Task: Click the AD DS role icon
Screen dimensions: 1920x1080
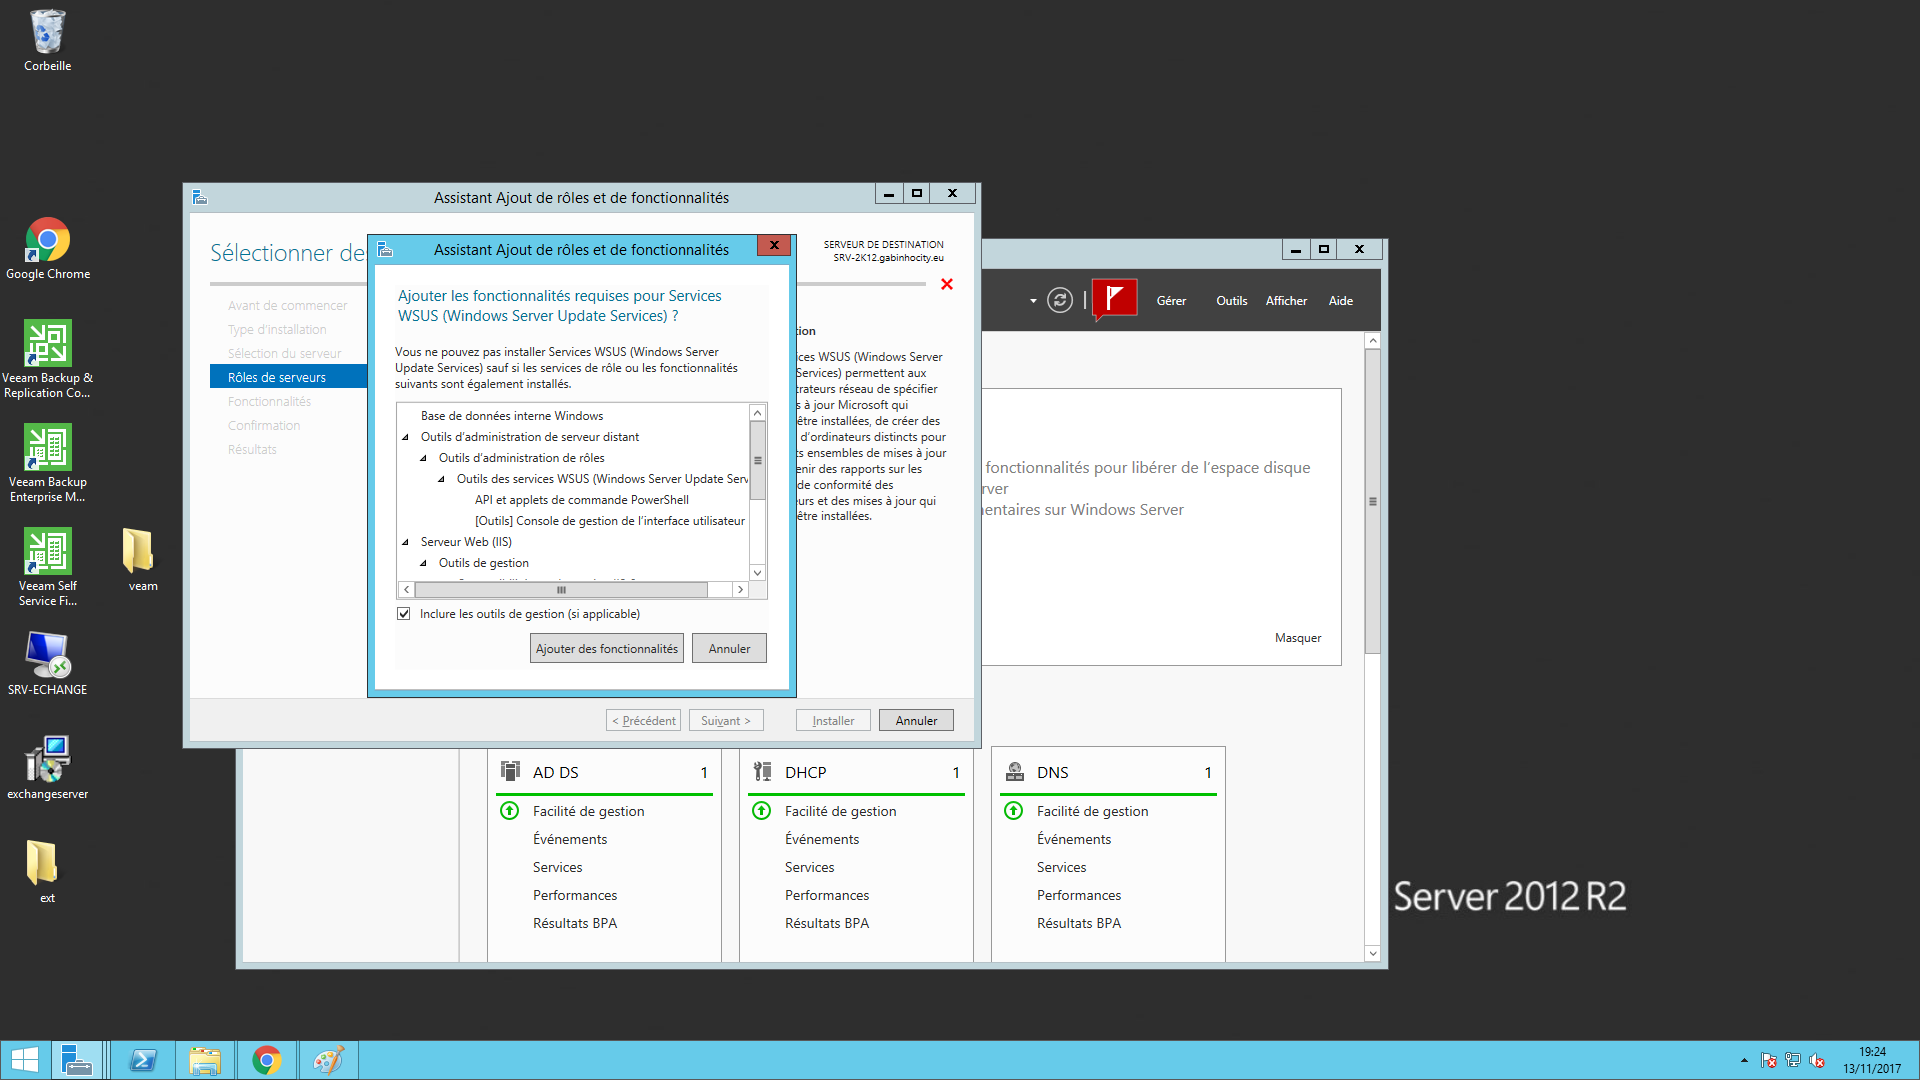Action: click(511, 771)
